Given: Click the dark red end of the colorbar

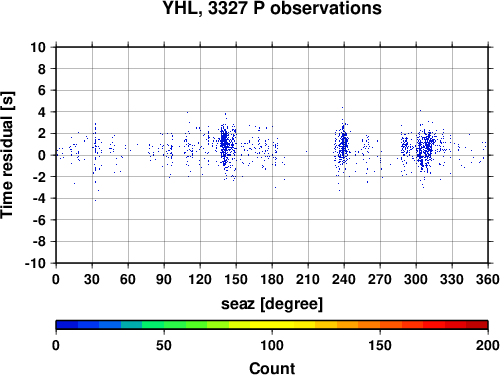Looking at the screenshot, I should coord(477,325).
